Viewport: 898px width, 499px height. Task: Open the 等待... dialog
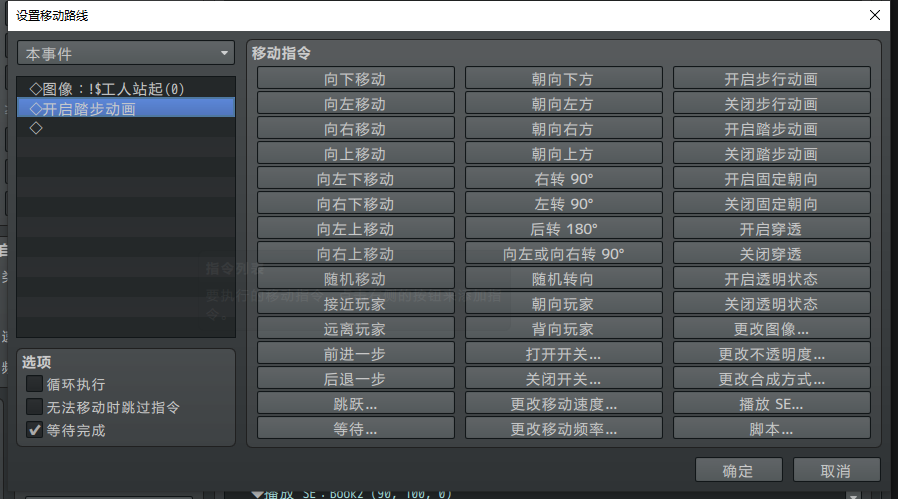[x=356, y=429]
